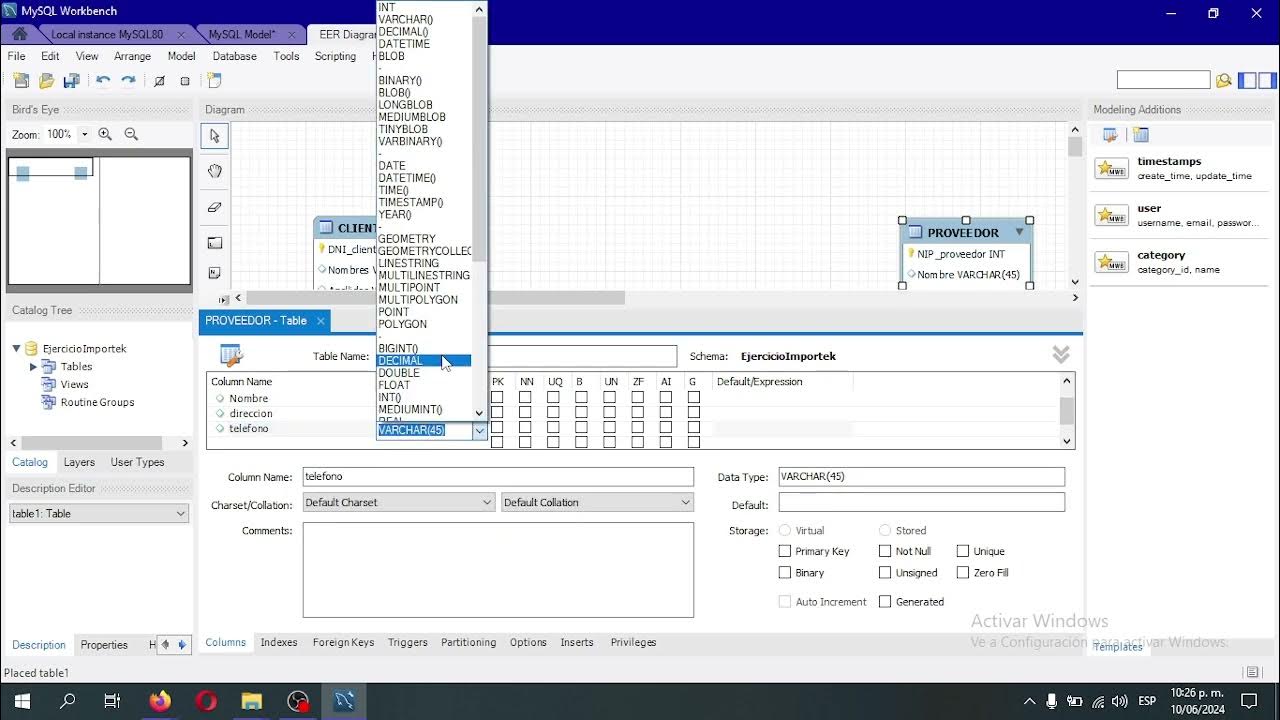
Task: Check NN box for Nombre row
Action: (525, 397)
